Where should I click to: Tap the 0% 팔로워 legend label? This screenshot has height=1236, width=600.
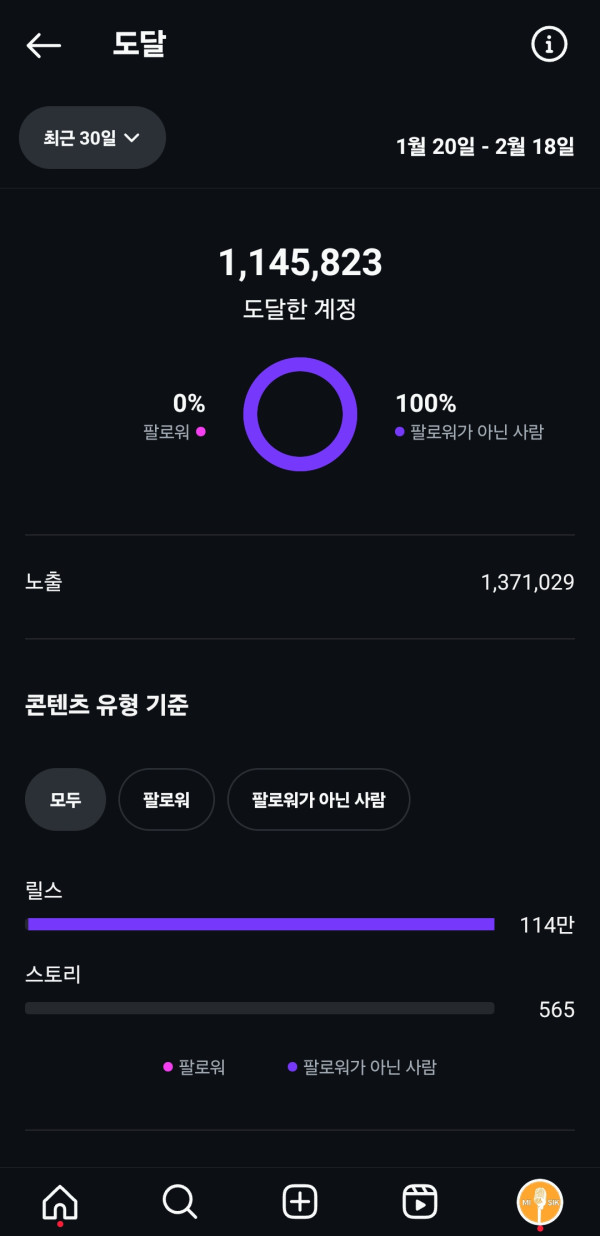pyautogui.click(x=175, y=417)
